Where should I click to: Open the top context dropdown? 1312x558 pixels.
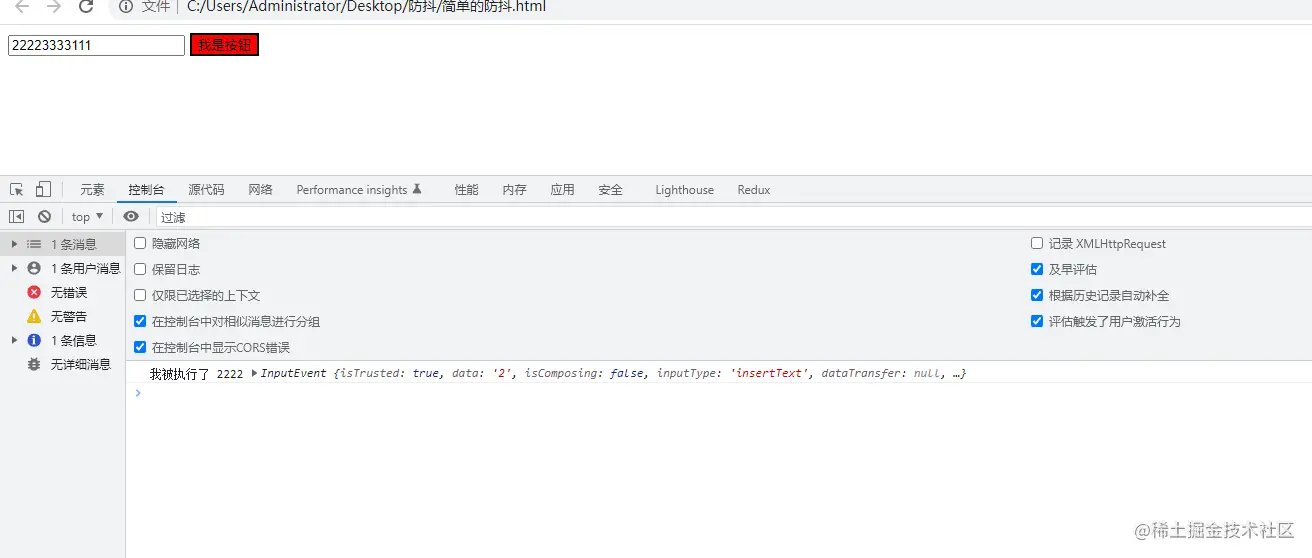point(87,216)
